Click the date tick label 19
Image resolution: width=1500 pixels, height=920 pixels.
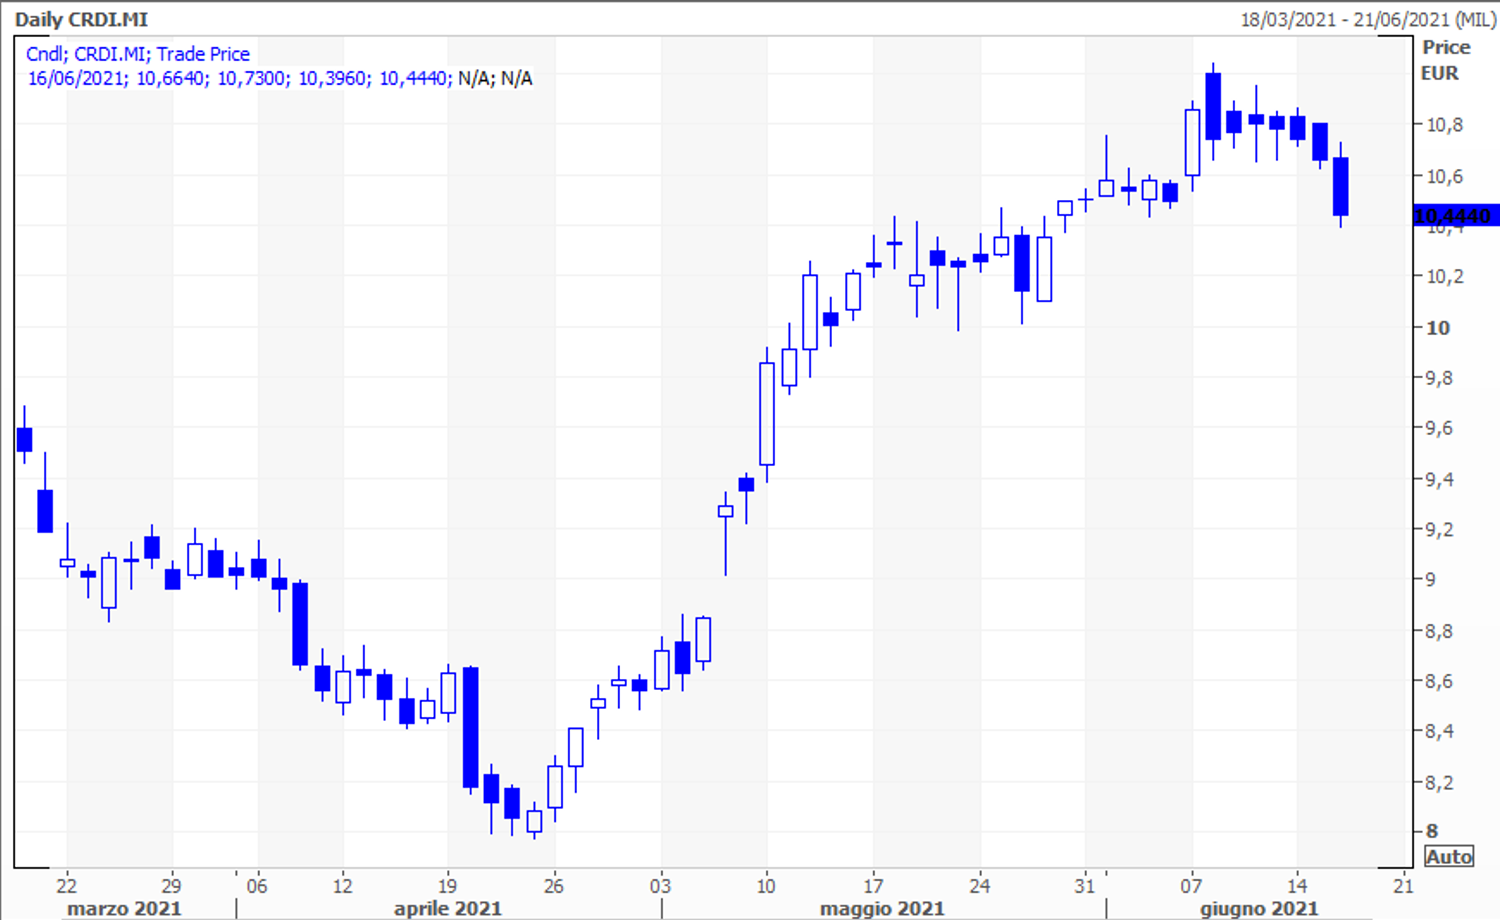(447, 885)
